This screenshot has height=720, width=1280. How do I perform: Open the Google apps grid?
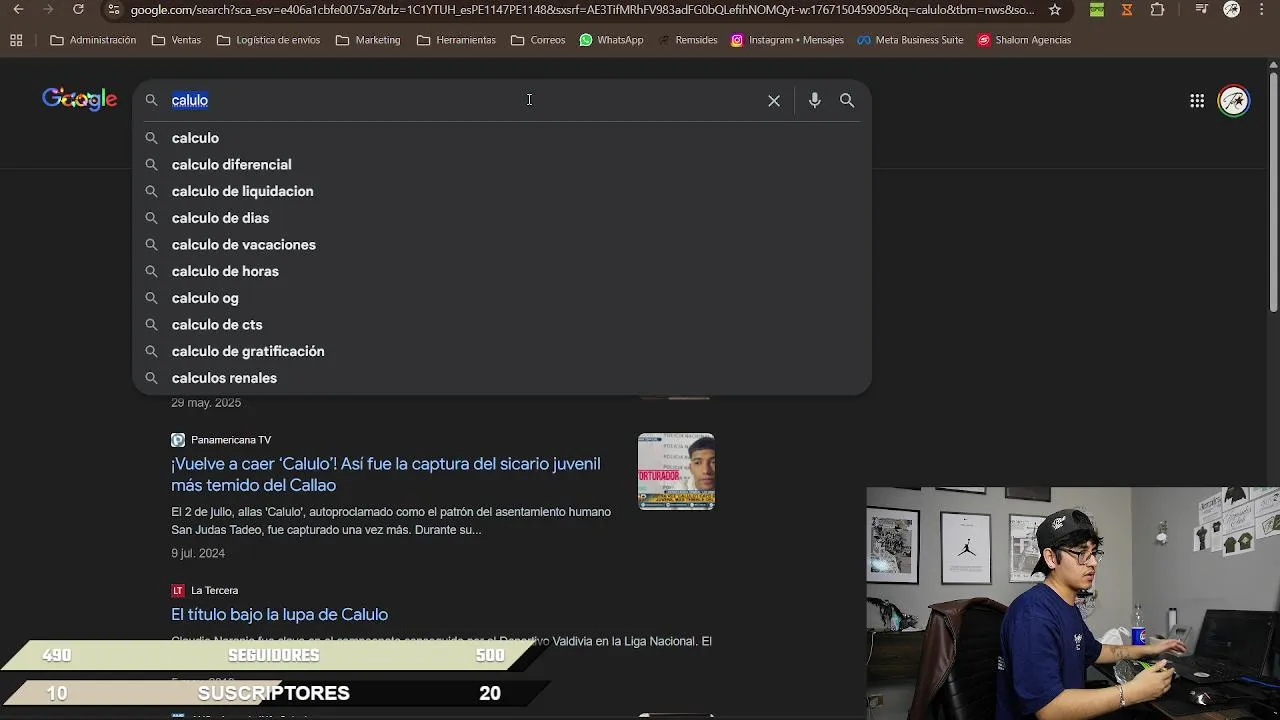point(1197,100)
